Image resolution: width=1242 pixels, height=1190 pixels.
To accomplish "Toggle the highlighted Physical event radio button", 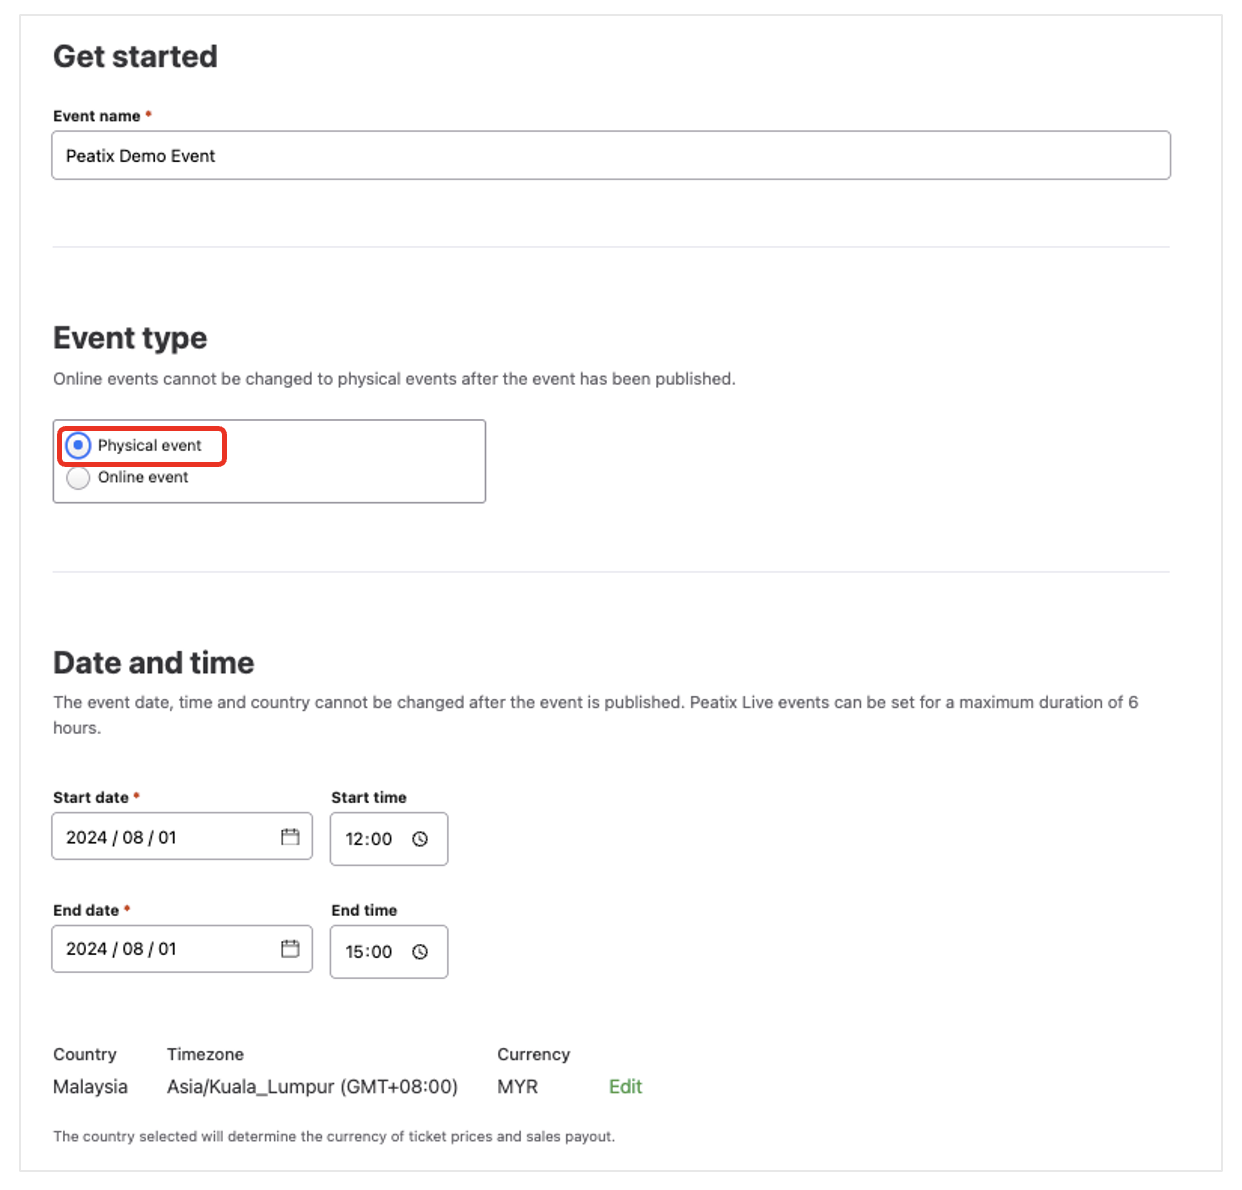I will click(x=78, y=445).
